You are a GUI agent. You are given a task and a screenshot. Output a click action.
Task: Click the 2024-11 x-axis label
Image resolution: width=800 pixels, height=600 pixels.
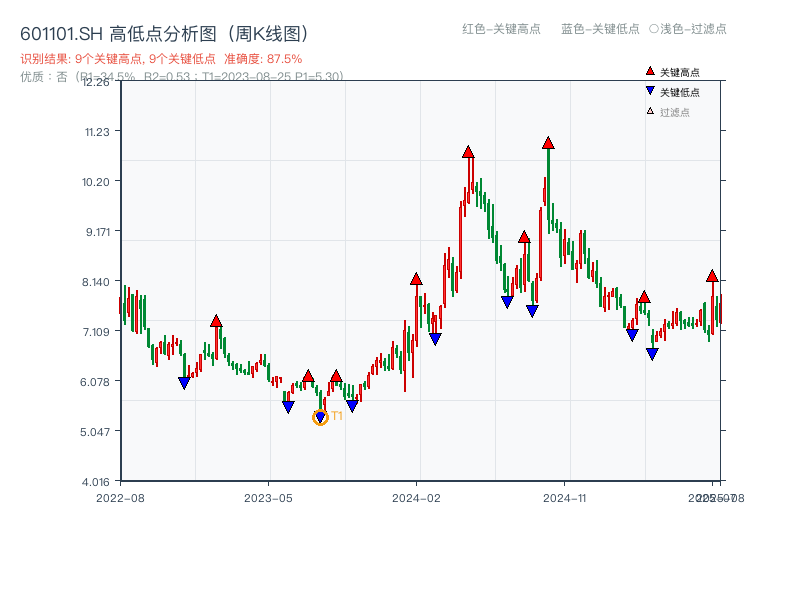565,498
